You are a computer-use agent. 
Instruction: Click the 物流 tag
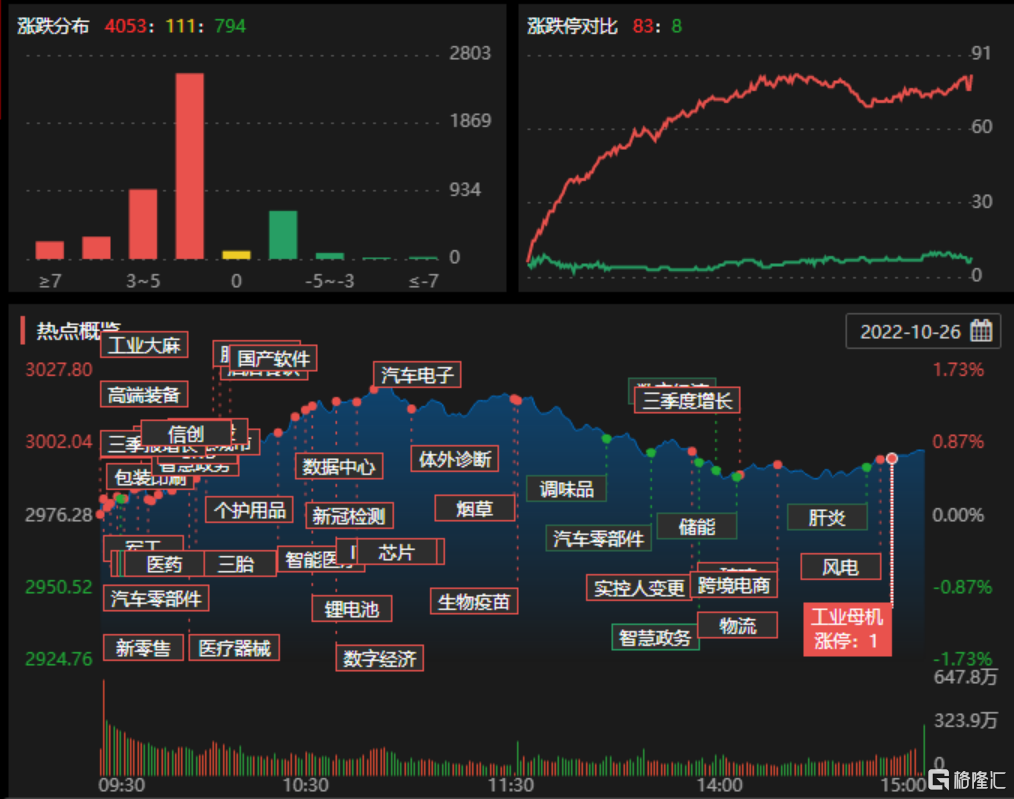click(x=738, y=625)
